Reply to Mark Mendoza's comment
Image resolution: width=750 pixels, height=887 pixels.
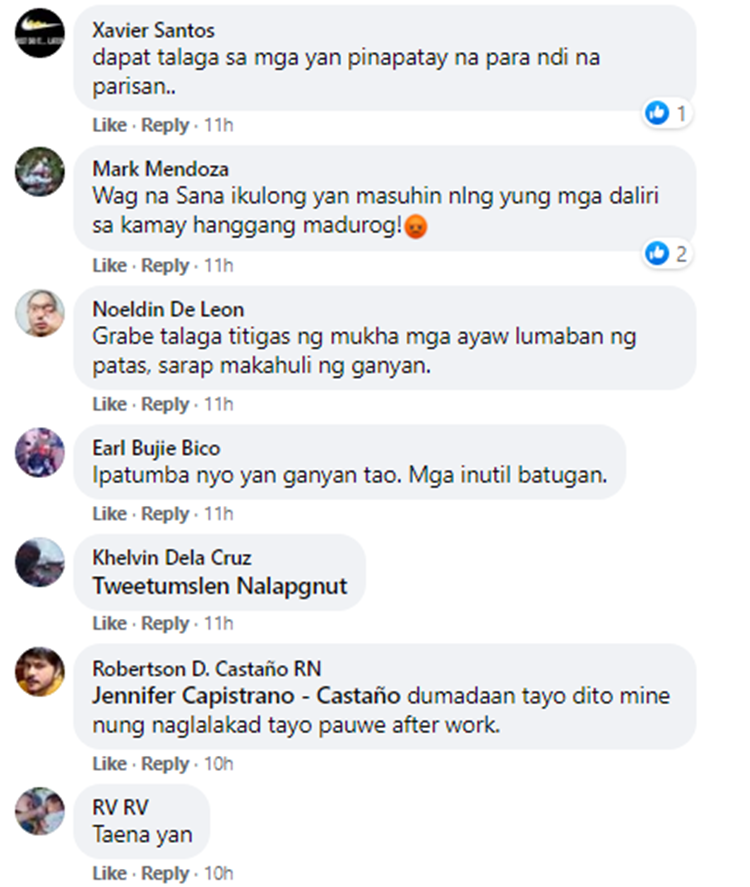click(x=165, y=265)
